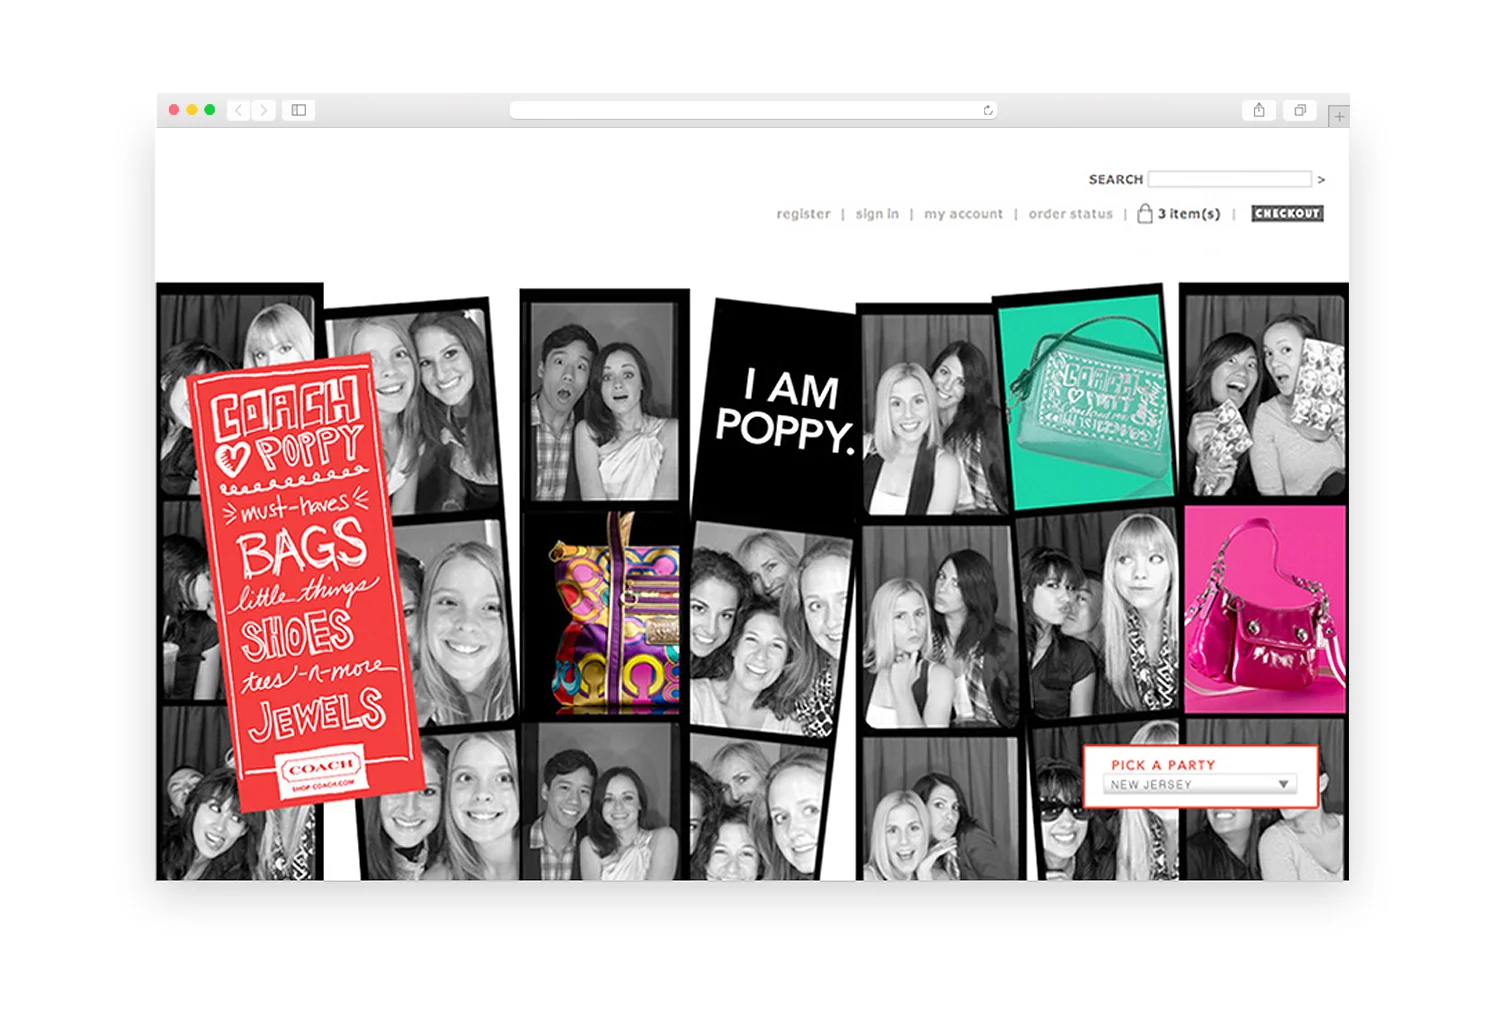Click the browser back arrow
This screenshot has width=1500, height=1031.
pyautogui.click(x=238, y=110)
